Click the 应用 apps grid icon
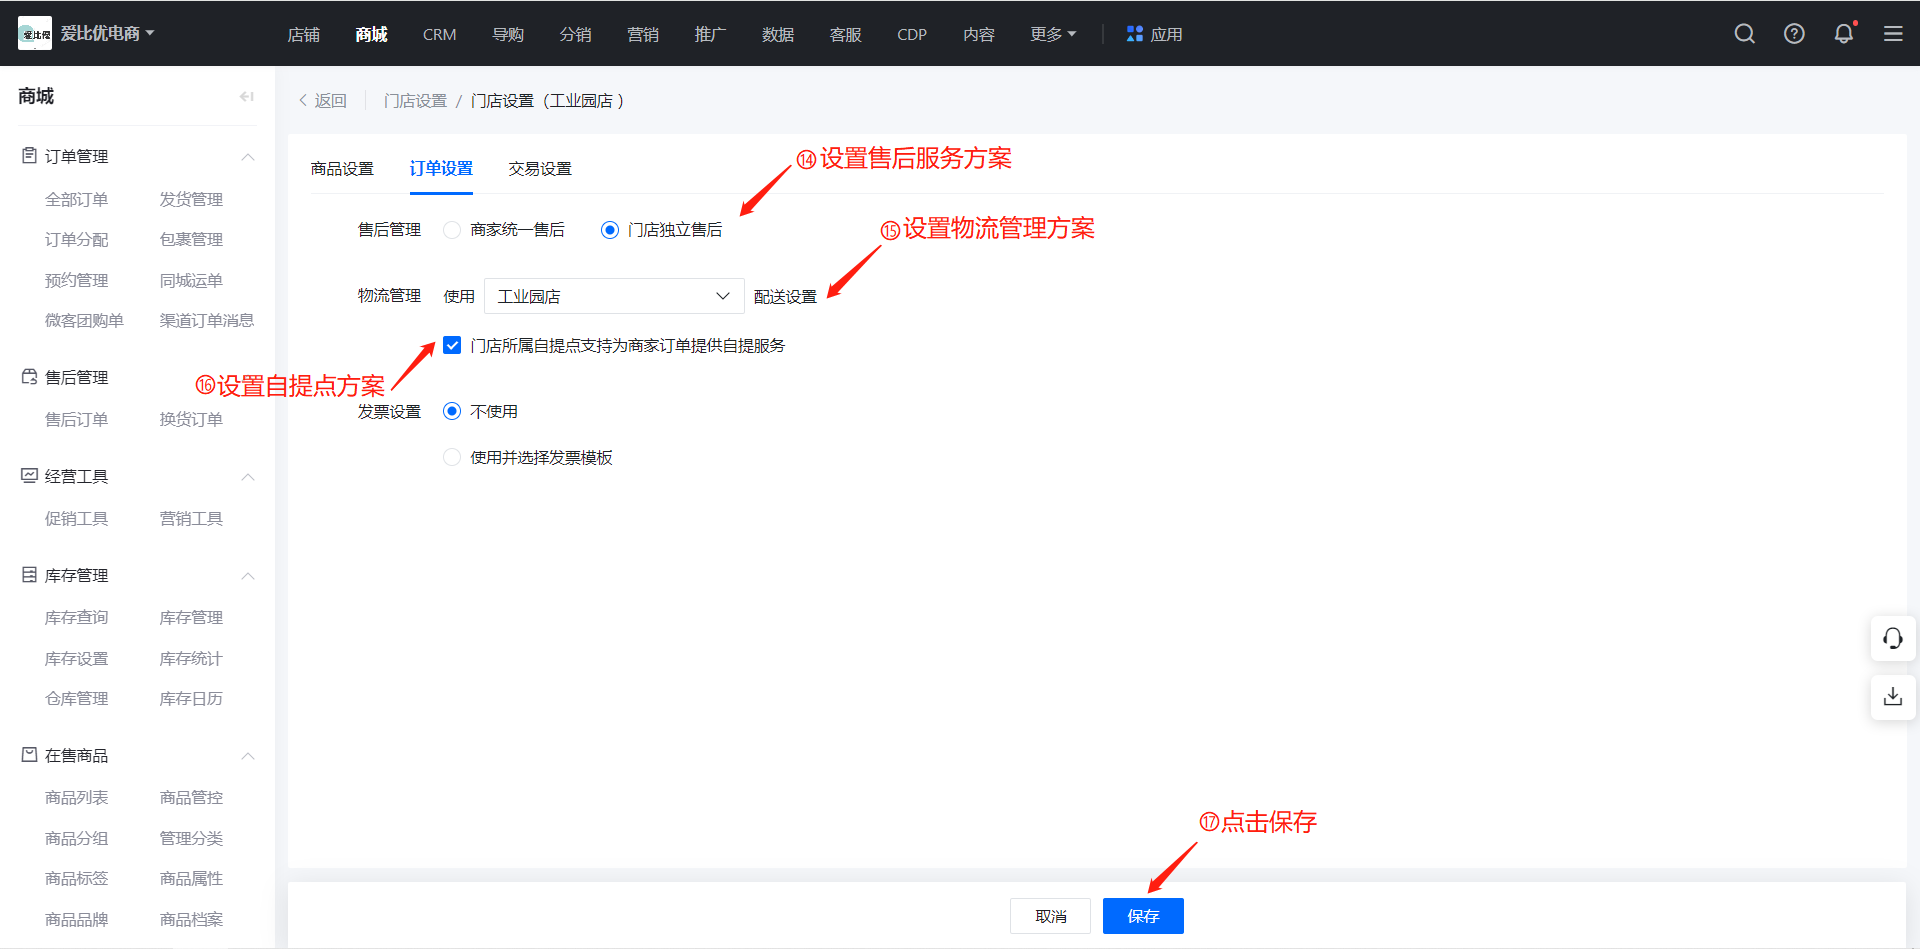Viewport: 1920px width, 949px height. (x=1135, y=34)
